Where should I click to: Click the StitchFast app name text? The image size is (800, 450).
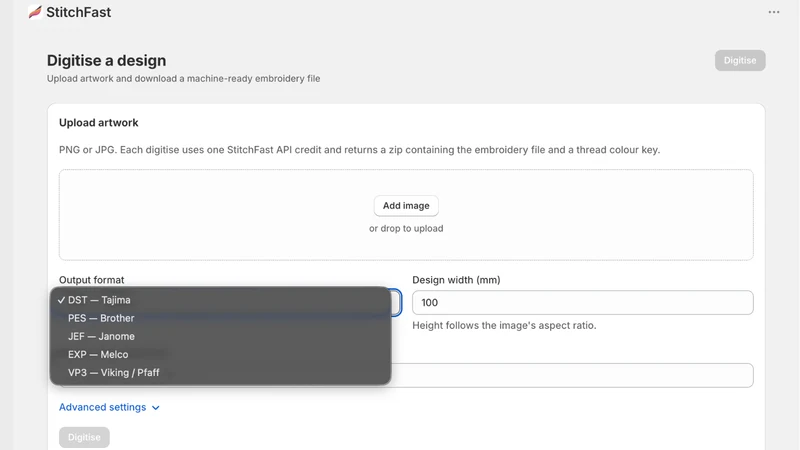click(x=79, y=12)
